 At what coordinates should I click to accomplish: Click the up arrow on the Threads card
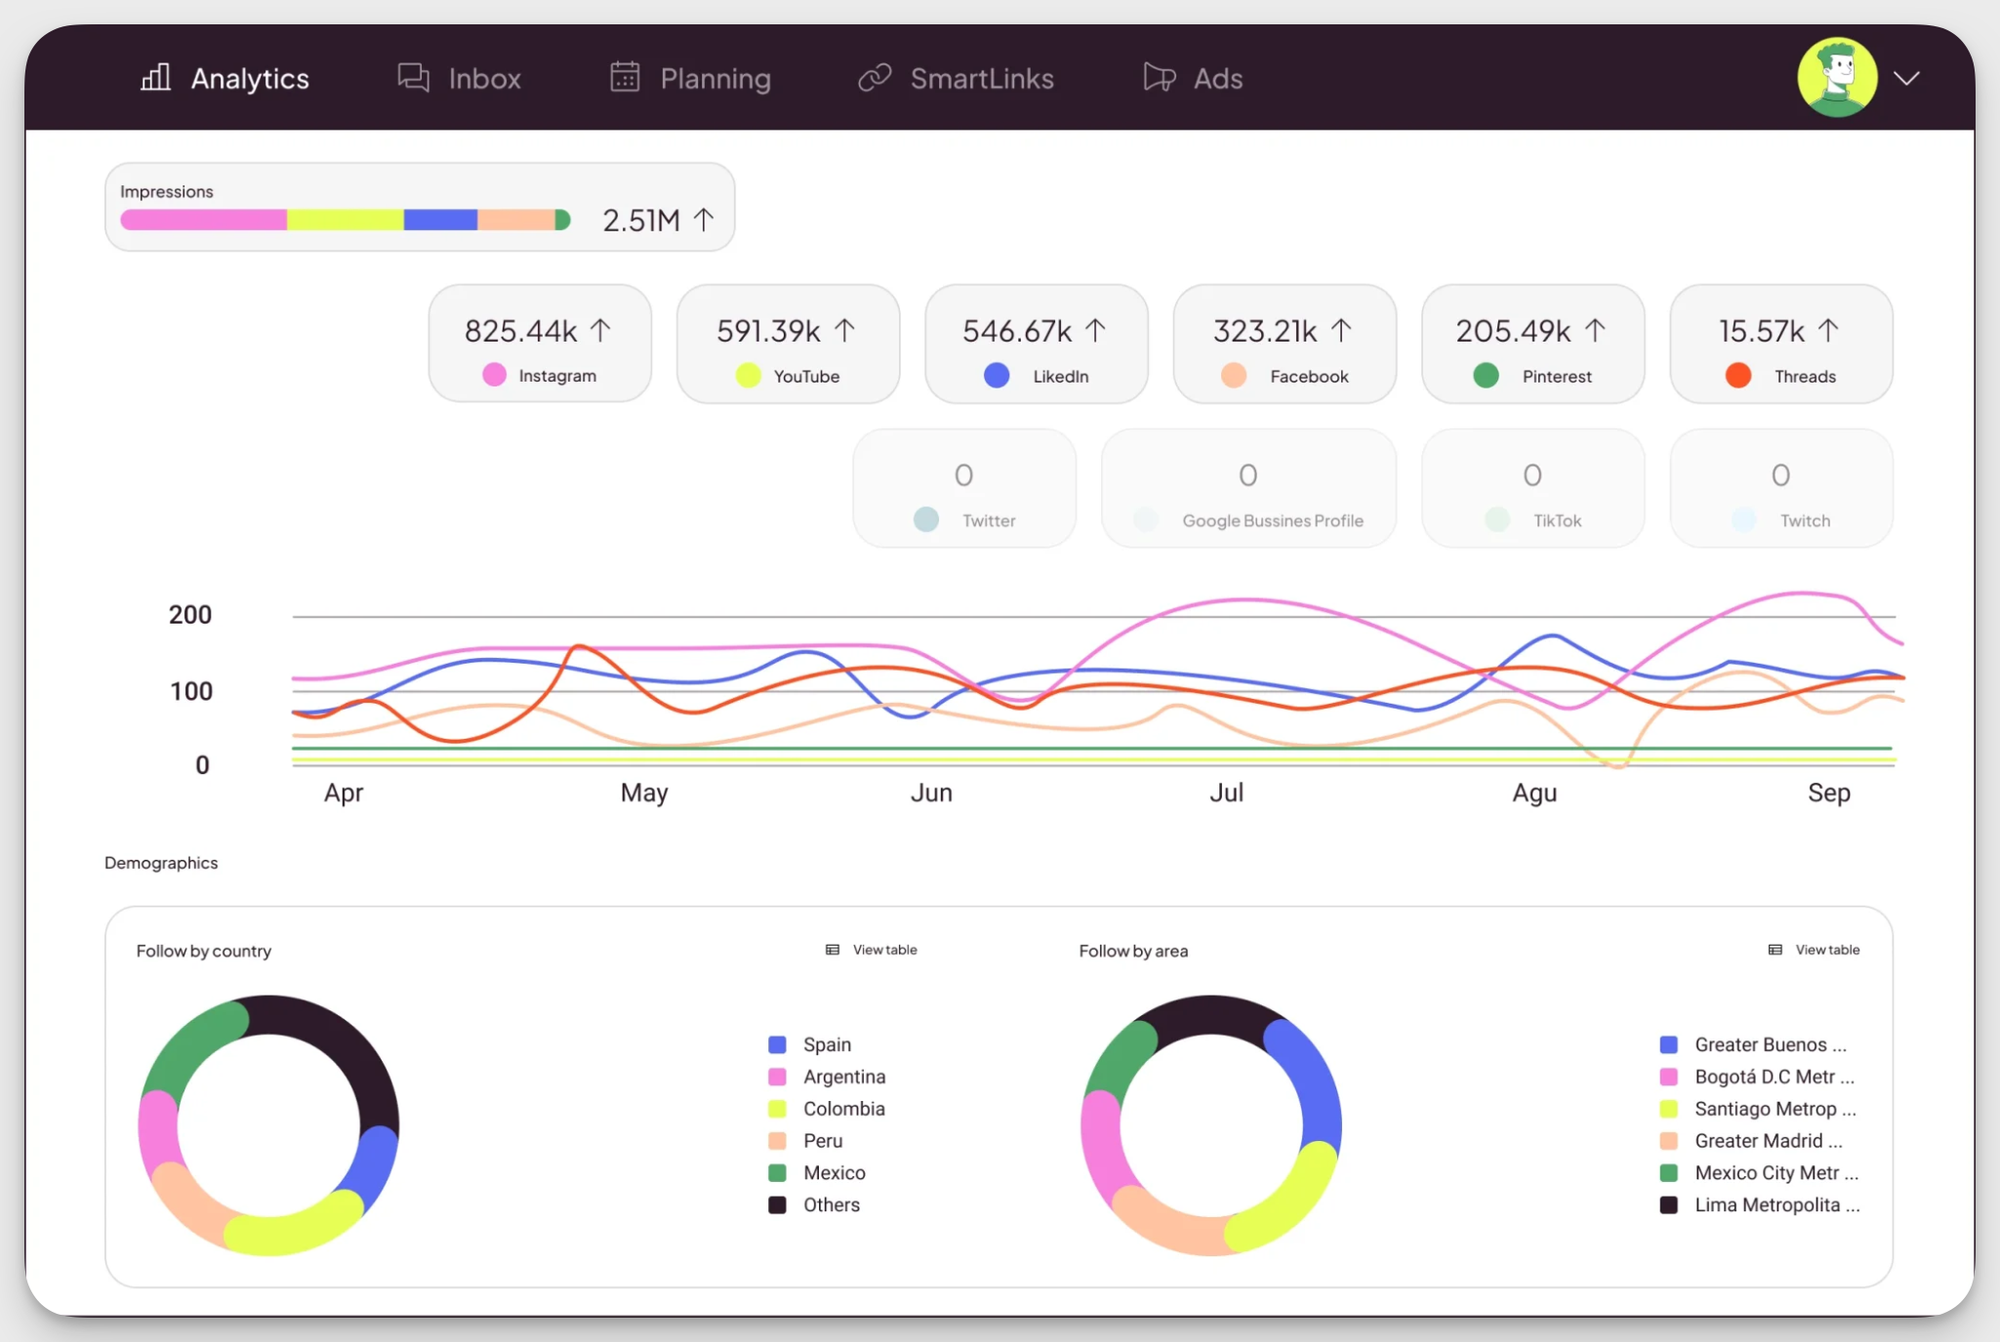pos(1829,330)
